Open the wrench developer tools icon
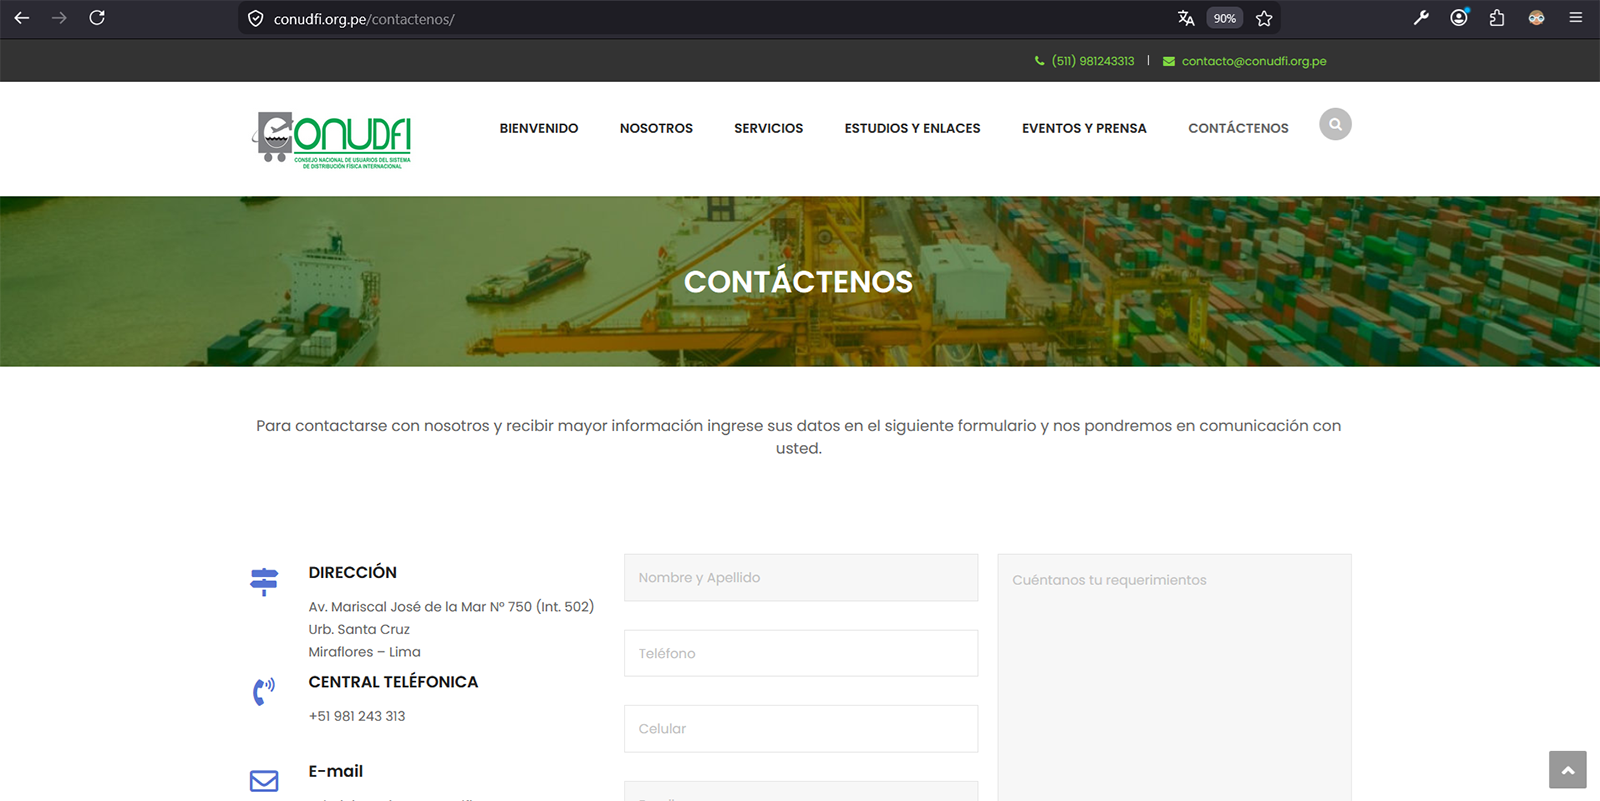The image size is (1600, 801). point(1421,18)
